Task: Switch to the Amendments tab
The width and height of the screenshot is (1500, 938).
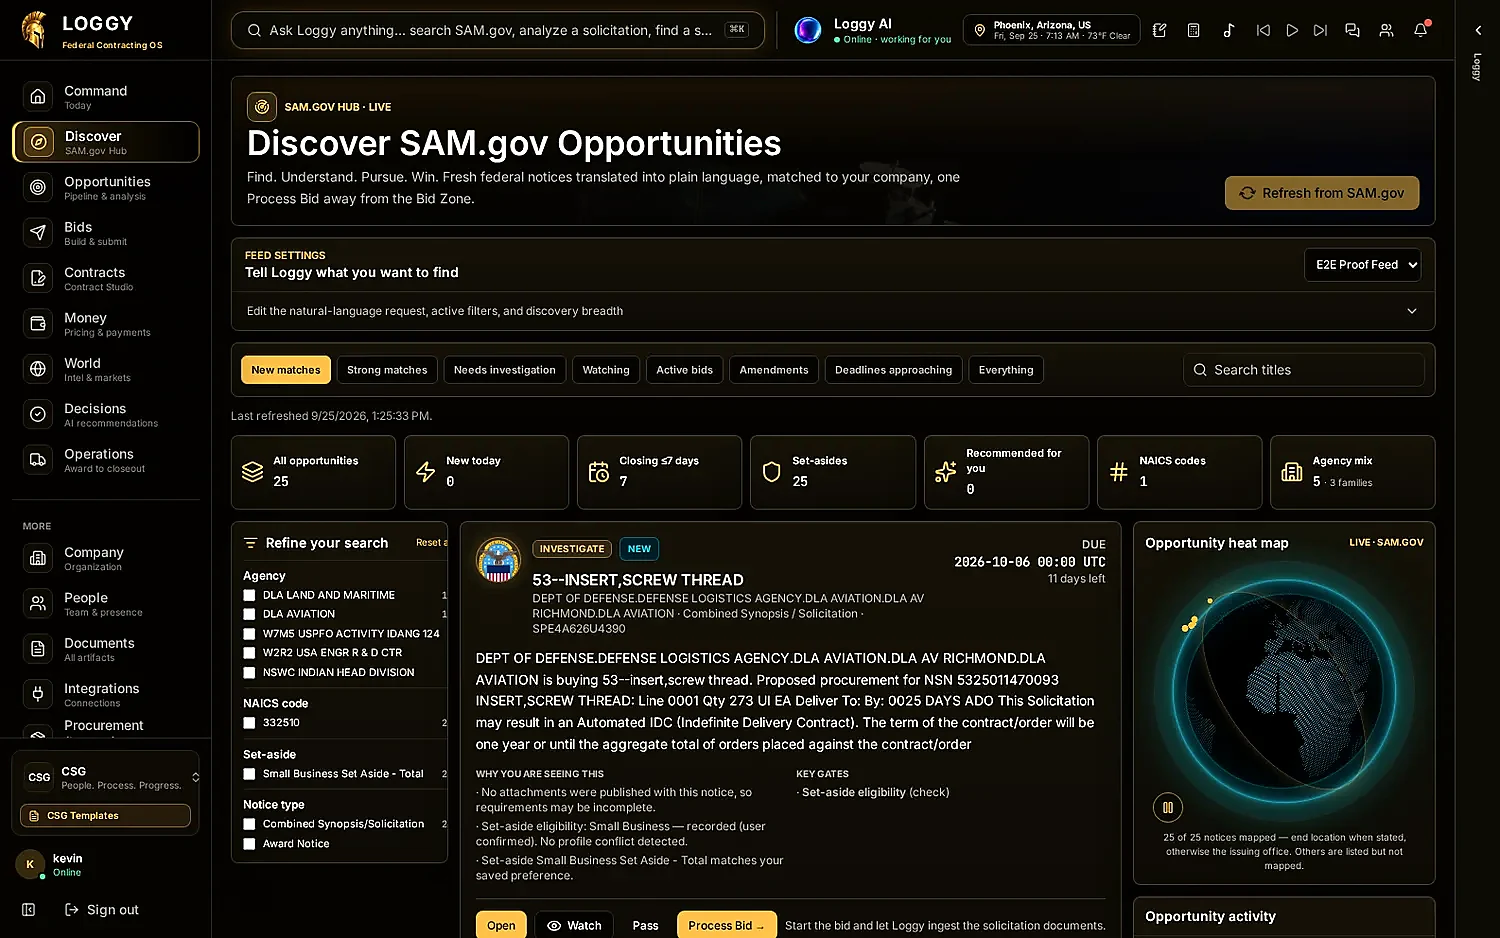Action: [x=774, y=370]
